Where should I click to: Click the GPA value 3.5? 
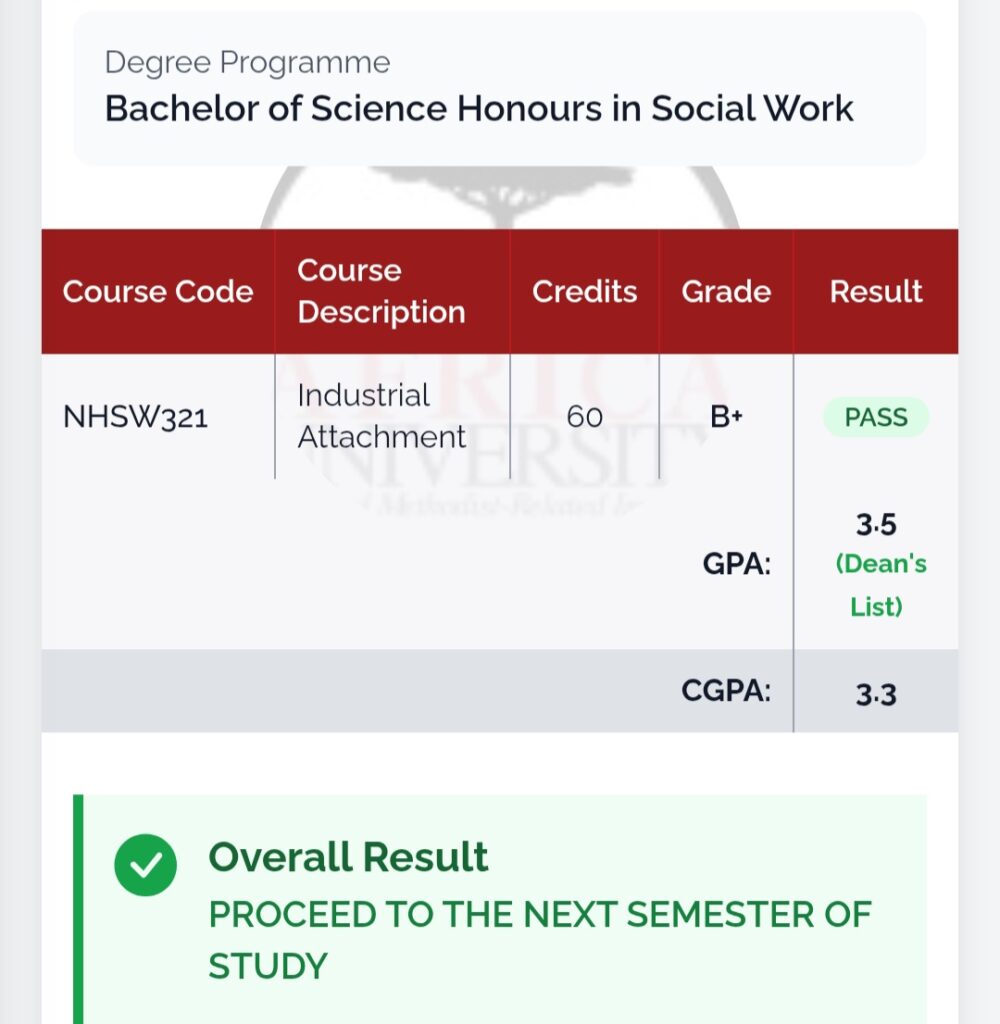[x=876, y=525]
